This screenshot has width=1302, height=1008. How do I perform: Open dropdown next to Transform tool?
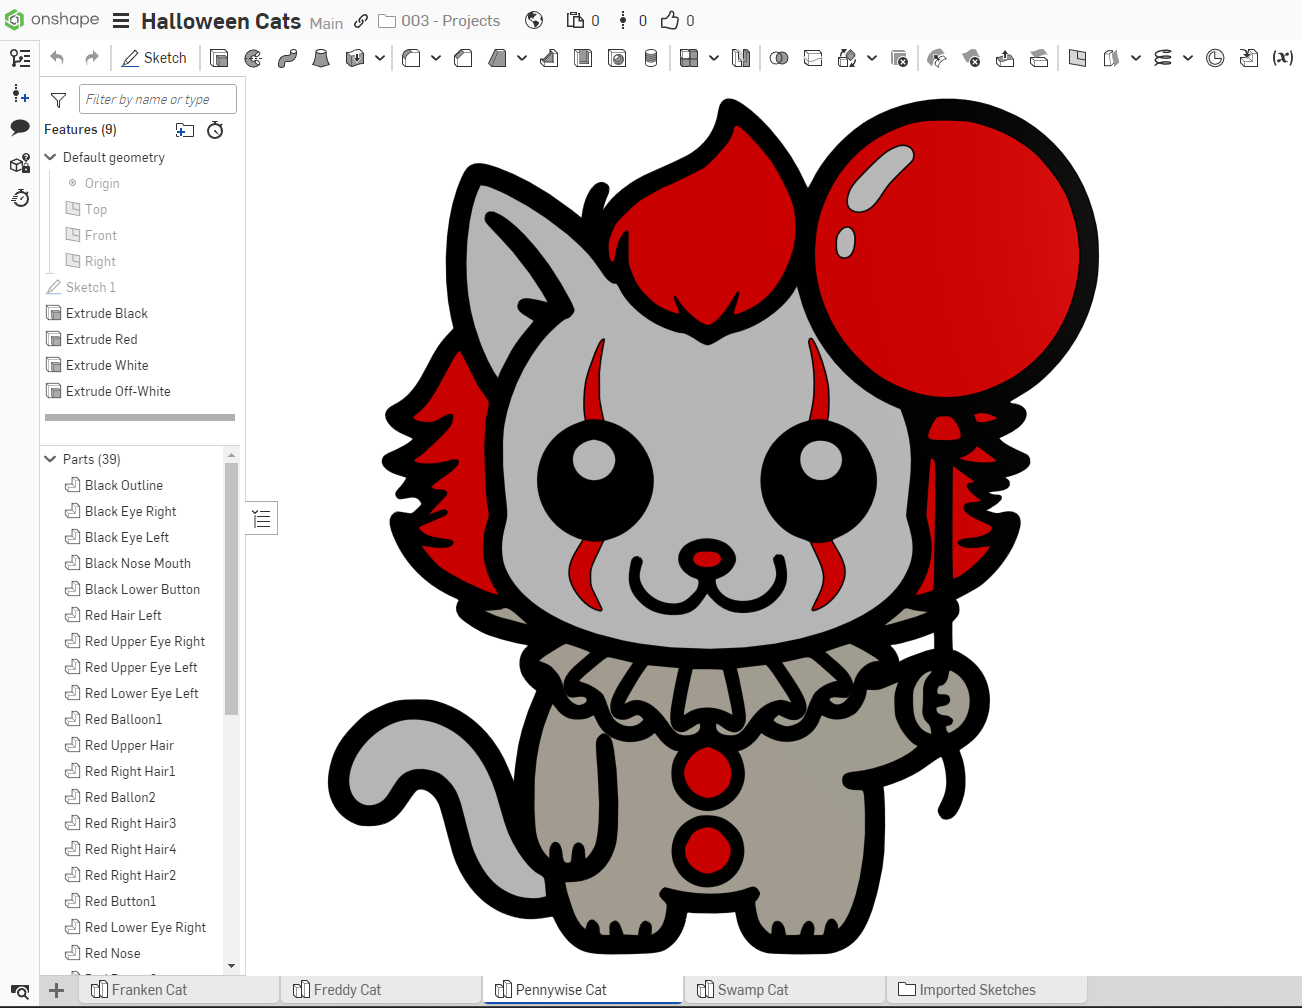point(872,58)
